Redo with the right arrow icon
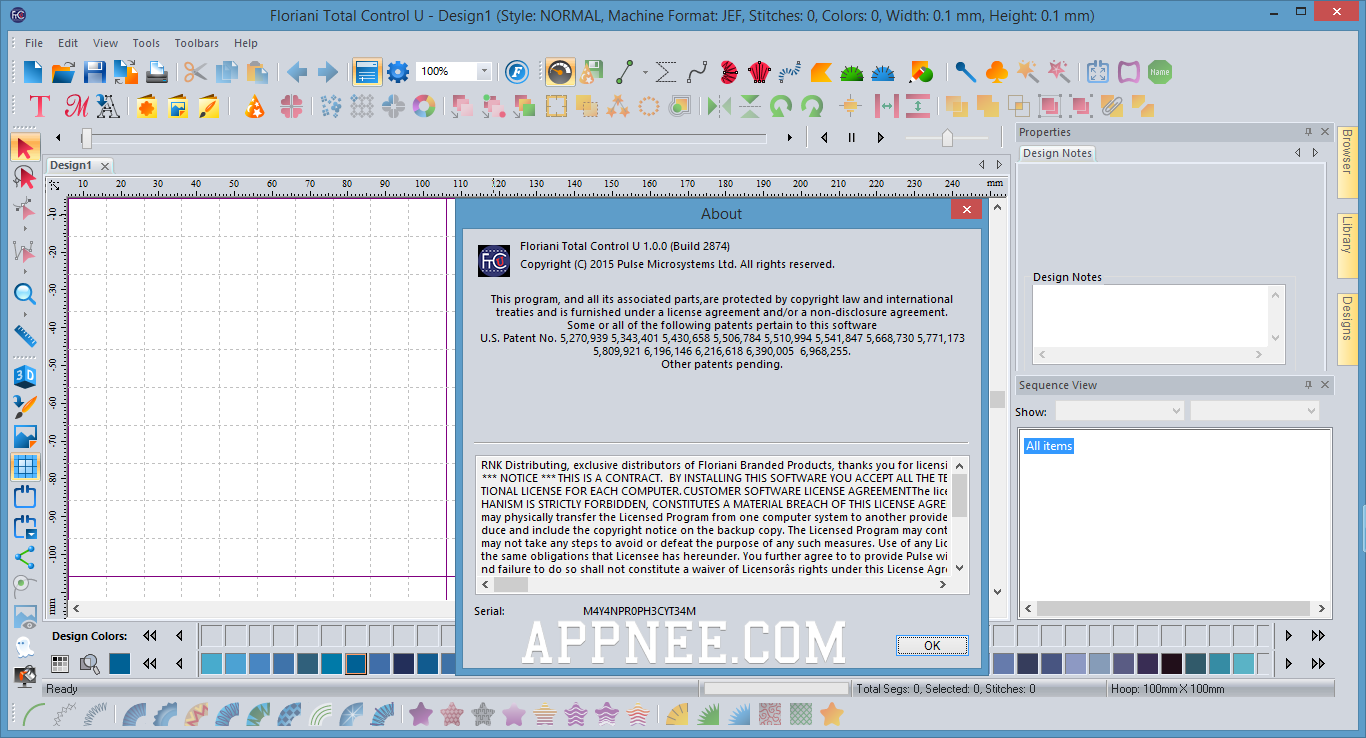Image resolution: width=1366 pixels, height=738 pixels. pyautogui.click(x=328, y=72)
